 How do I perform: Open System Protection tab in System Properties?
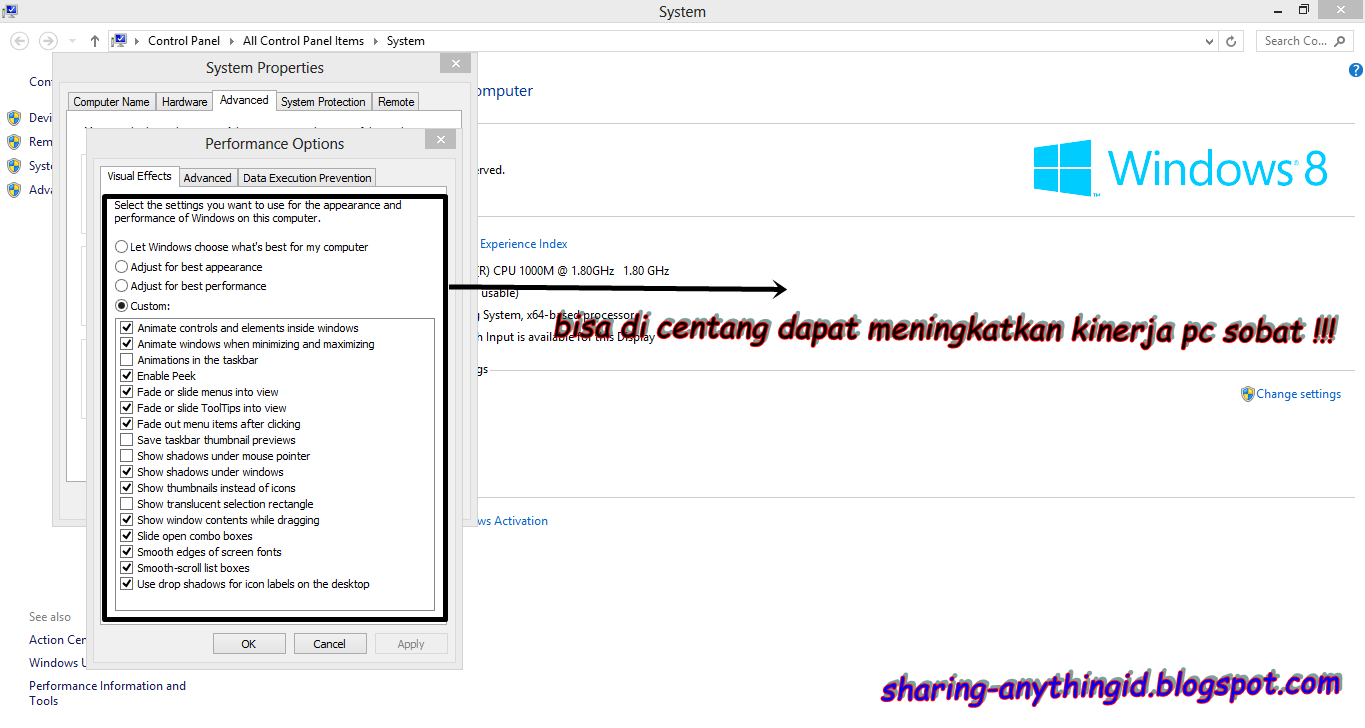coord(323,102)
